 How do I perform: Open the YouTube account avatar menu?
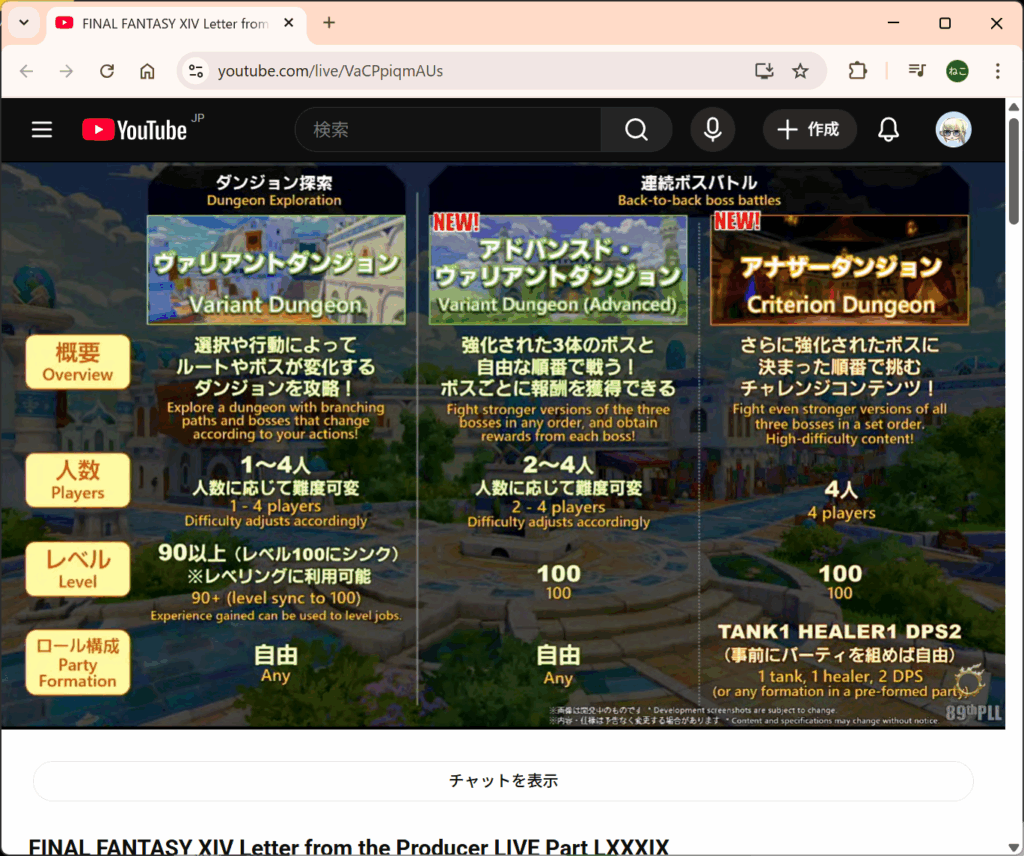coord(953,130)
